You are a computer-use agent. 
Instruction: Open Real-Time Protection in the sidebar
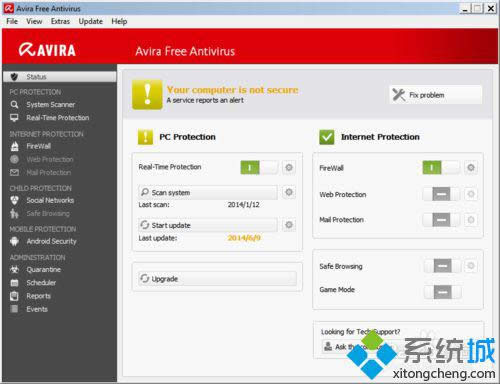(58, 118)
